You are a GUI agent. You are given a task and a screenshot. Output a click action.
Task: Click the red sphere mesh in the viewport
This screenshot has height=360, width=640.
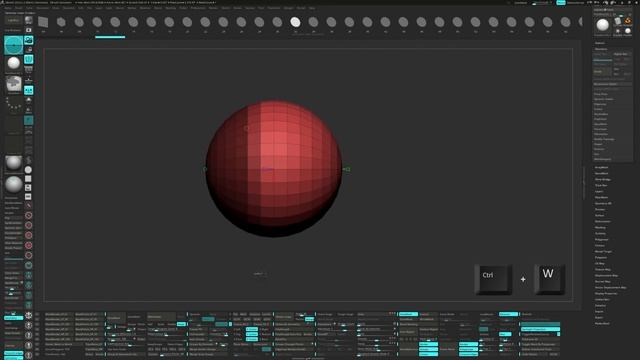[x=274, y=169]
